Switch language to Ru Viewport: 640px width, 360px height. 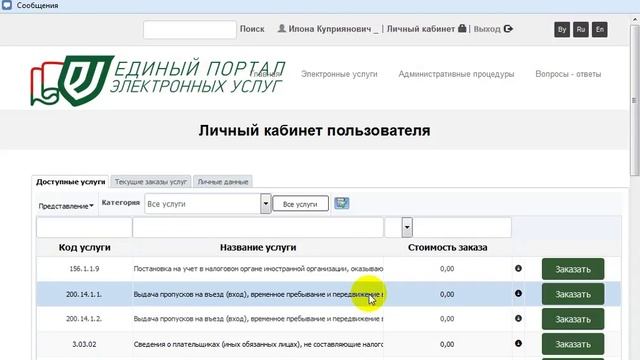(581, 29)
